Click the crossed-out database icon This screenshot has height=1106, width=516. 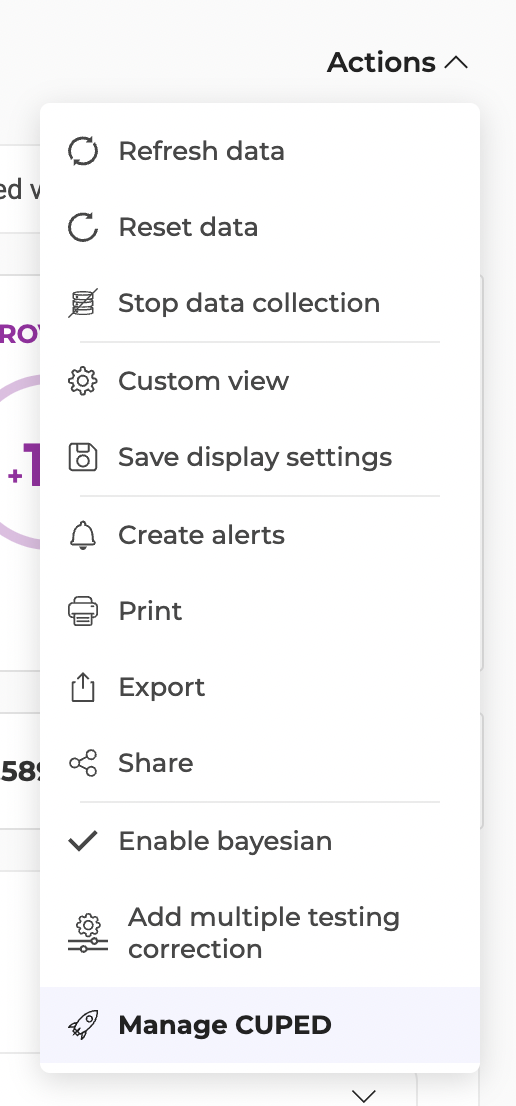[x=83, y=303]
